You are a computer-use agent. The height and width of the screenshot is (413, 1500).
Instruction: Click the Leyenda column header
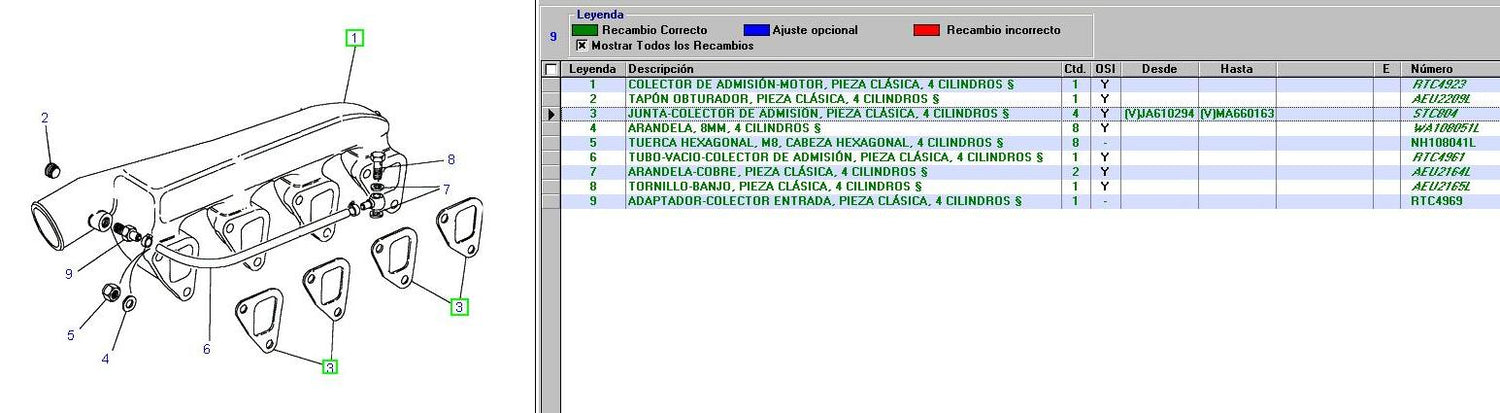pos(592,69)
